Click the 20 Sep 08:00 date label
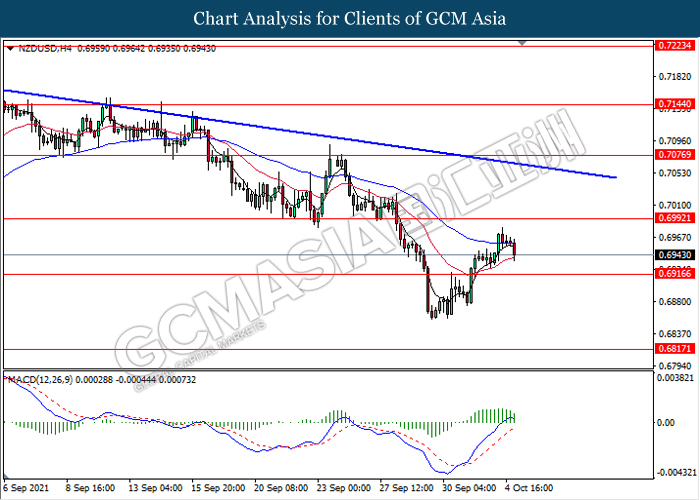700x500 pixels. tap(281, 488)
